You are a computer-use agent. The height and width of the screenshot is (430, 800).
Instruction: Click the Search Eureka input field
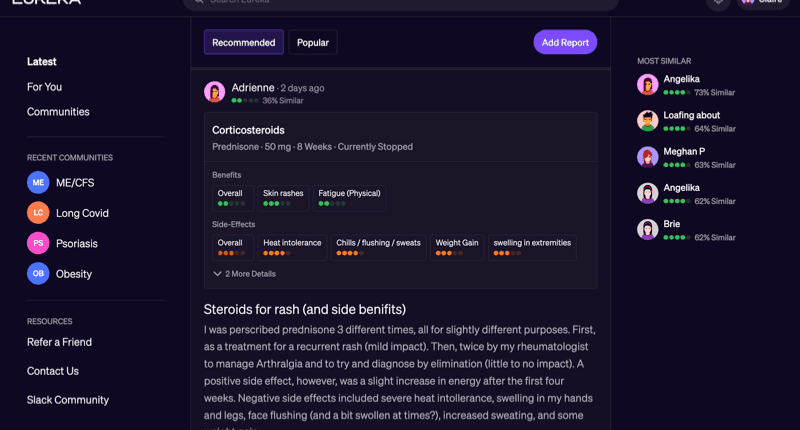pos(400,3)
